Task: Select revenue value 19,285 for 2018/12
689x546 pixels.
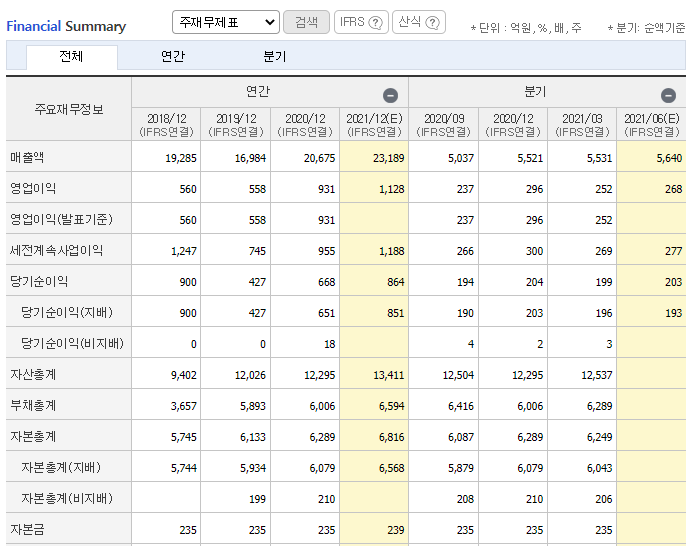Action: [181, 158]
